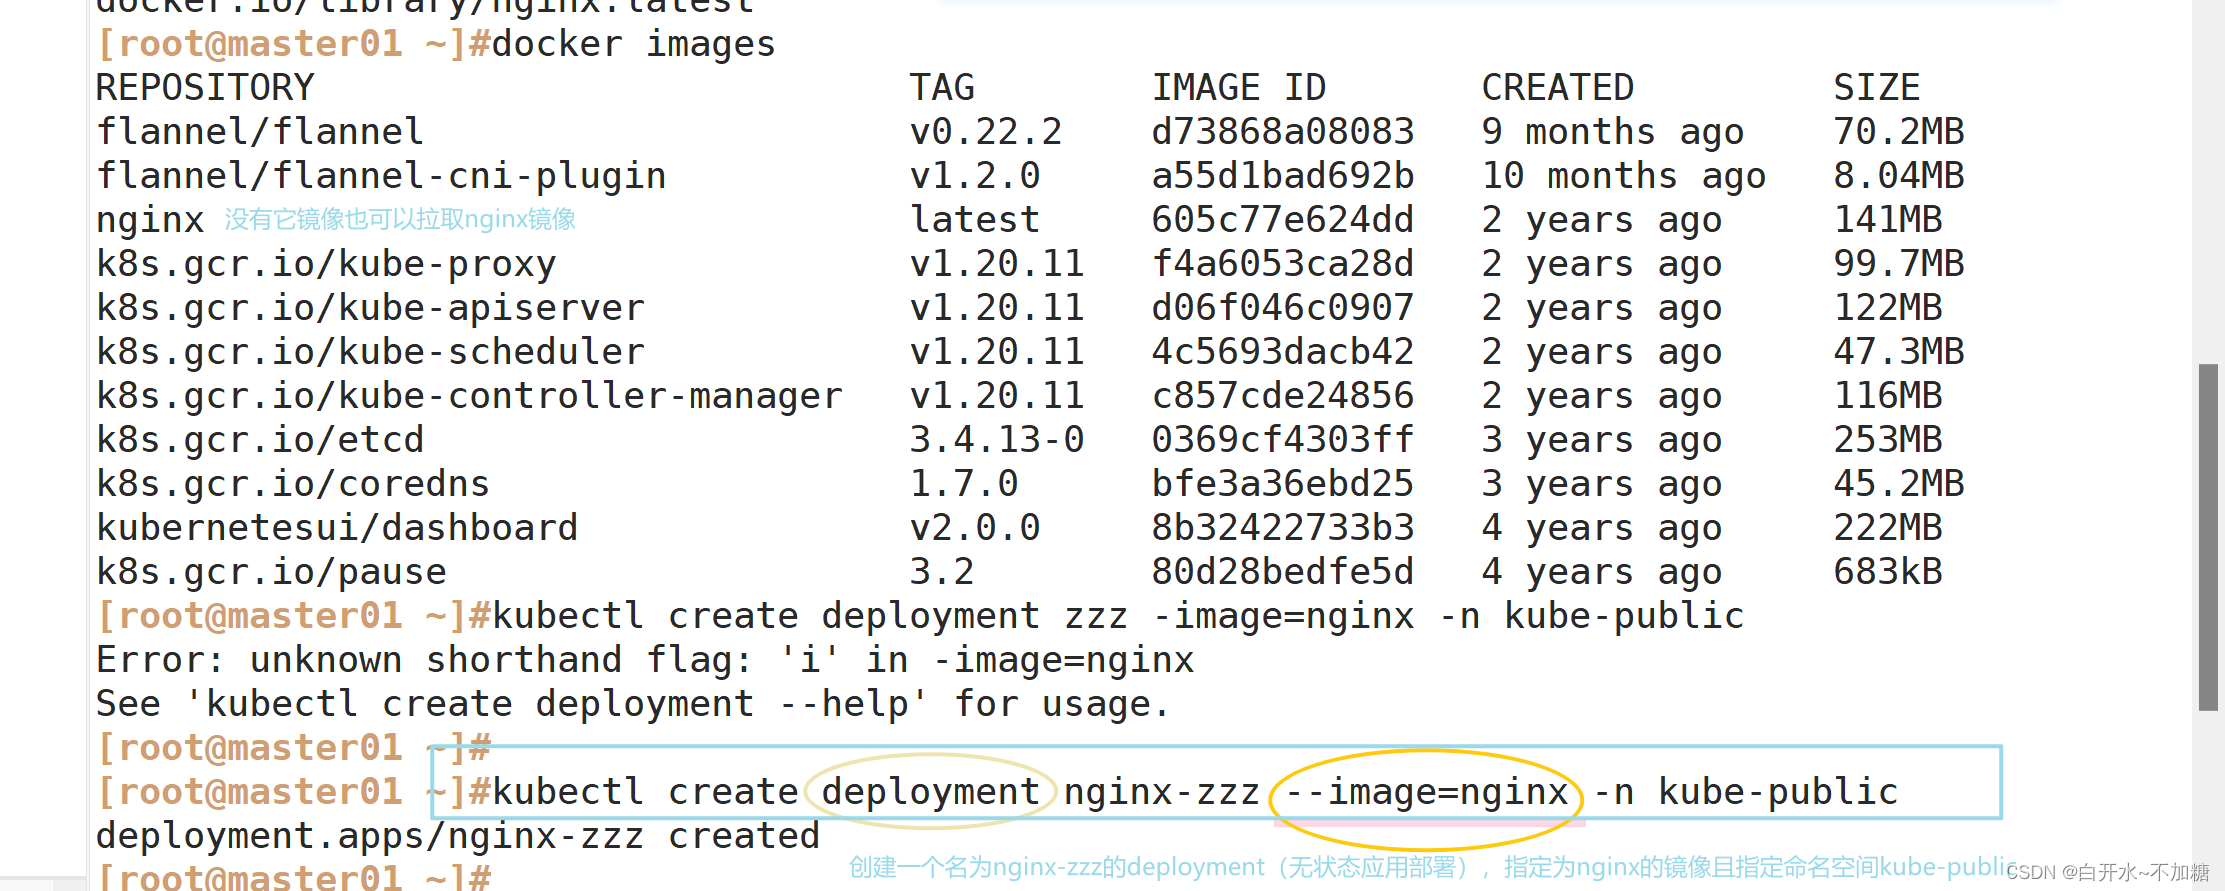Click image ID 80d28bedfe5d
The height and width of the screenshot is (891, 2225).
[x=1283, y=572]
